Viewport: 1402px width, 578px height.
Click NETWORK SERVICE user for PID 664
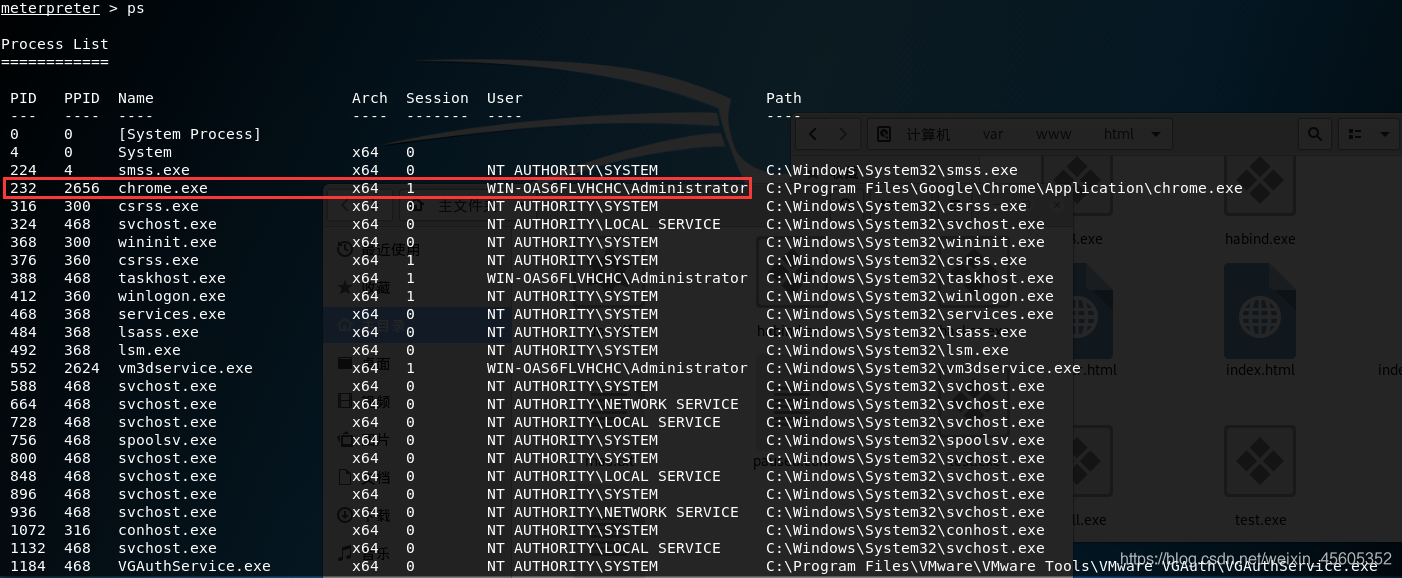(x=613, y=404)
